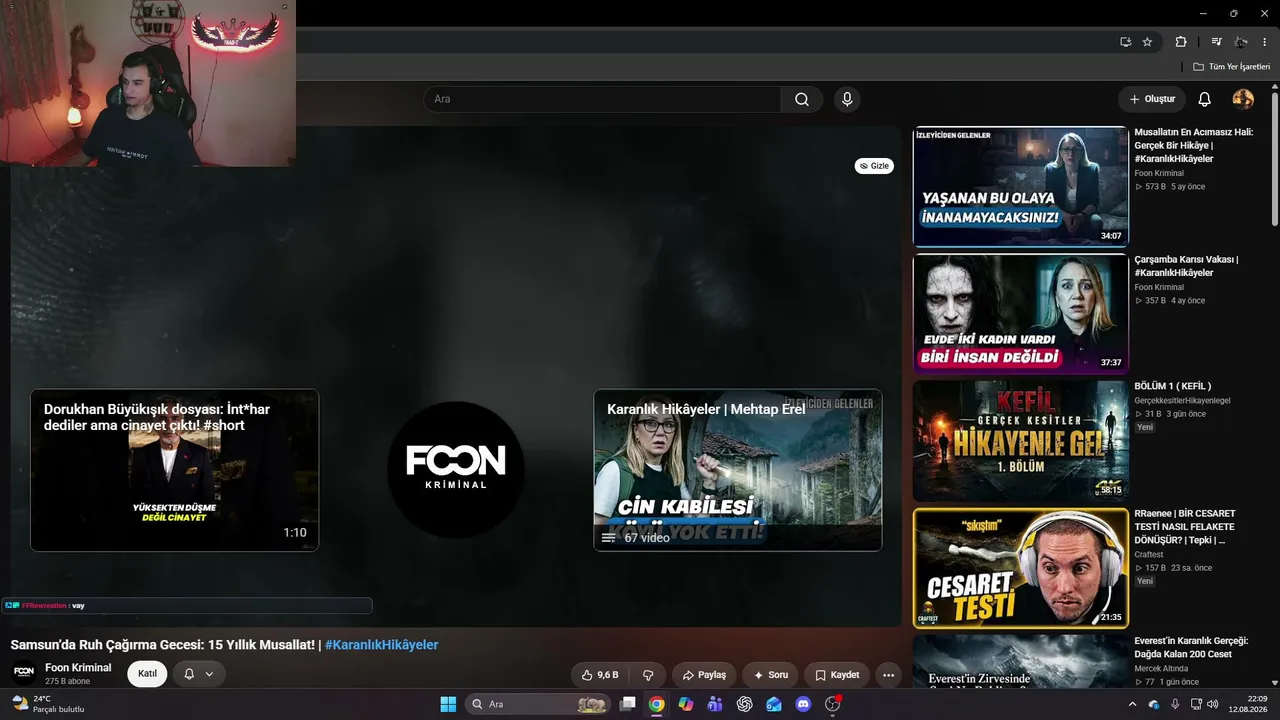Open Outlook from the taskbar
This screenshot has width=1280, height=720.
(774, 704)
